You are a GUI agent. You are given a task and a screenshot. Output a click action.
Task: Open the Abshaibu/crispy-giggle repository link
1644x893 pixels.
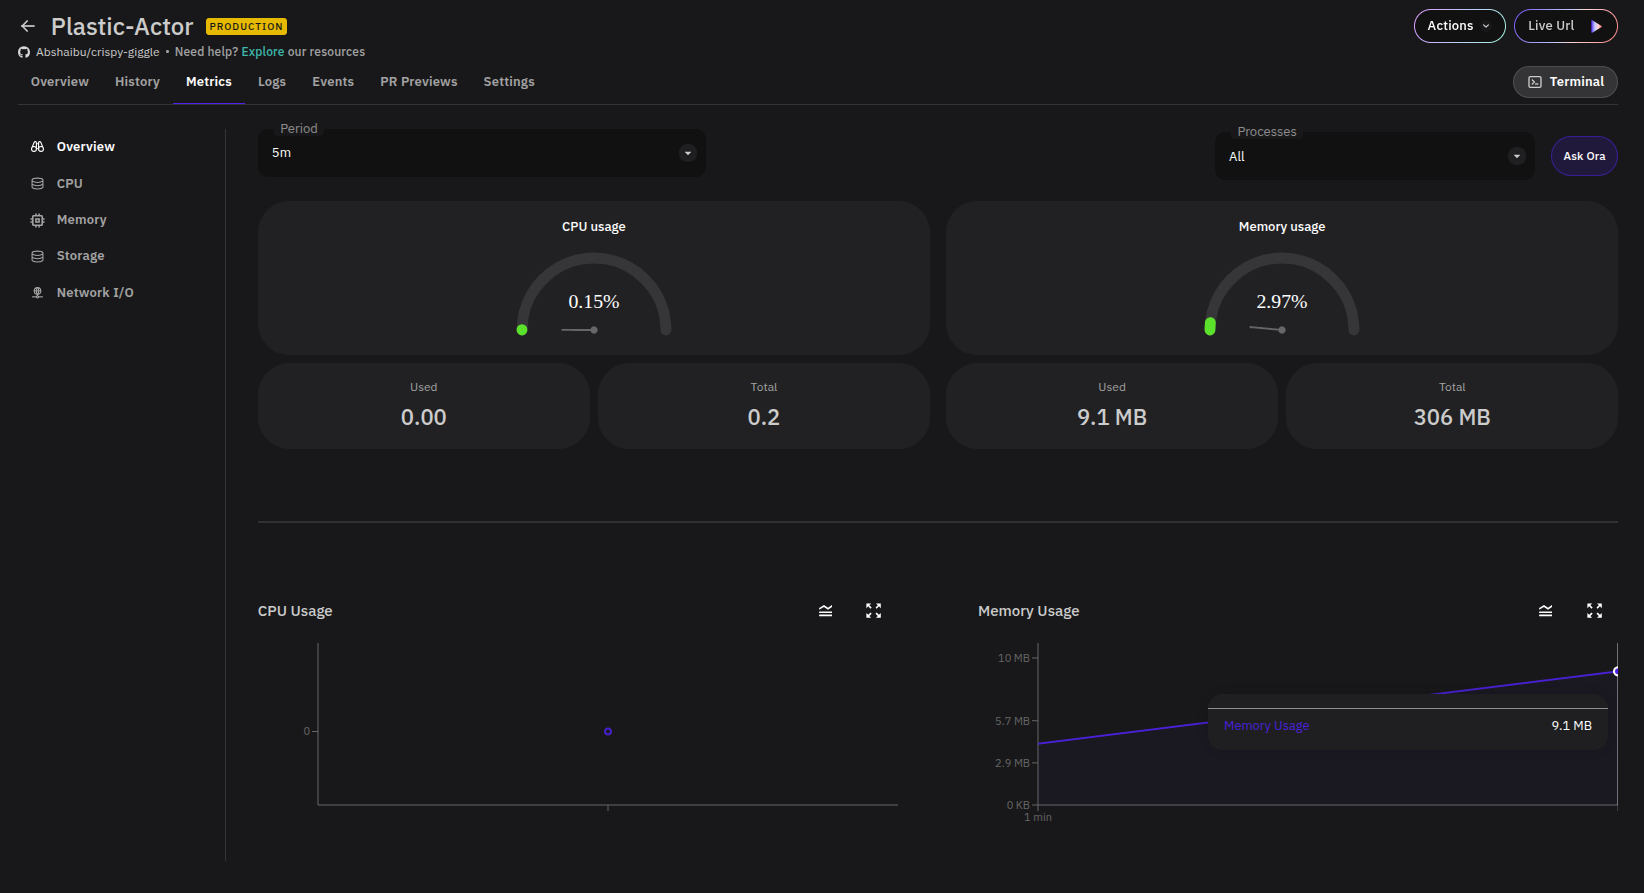click(97, 52)
